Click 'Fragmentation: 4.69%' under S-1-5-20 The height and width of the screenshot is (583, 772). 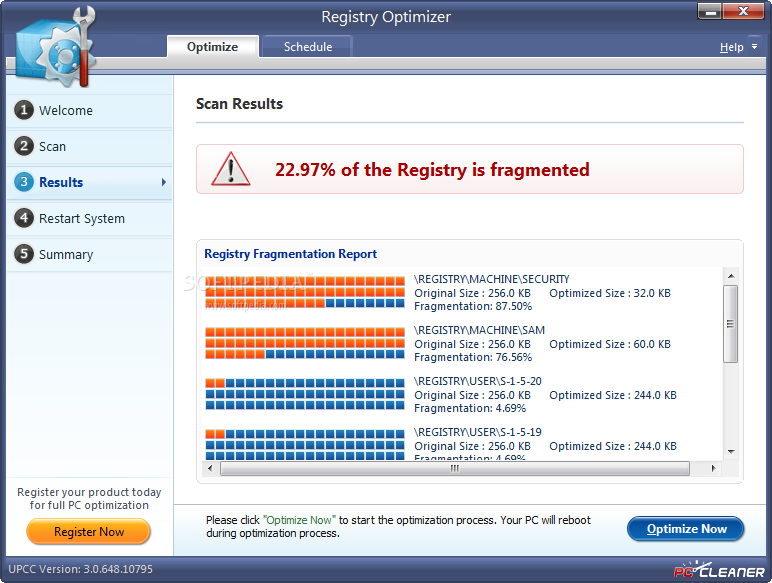470,408
